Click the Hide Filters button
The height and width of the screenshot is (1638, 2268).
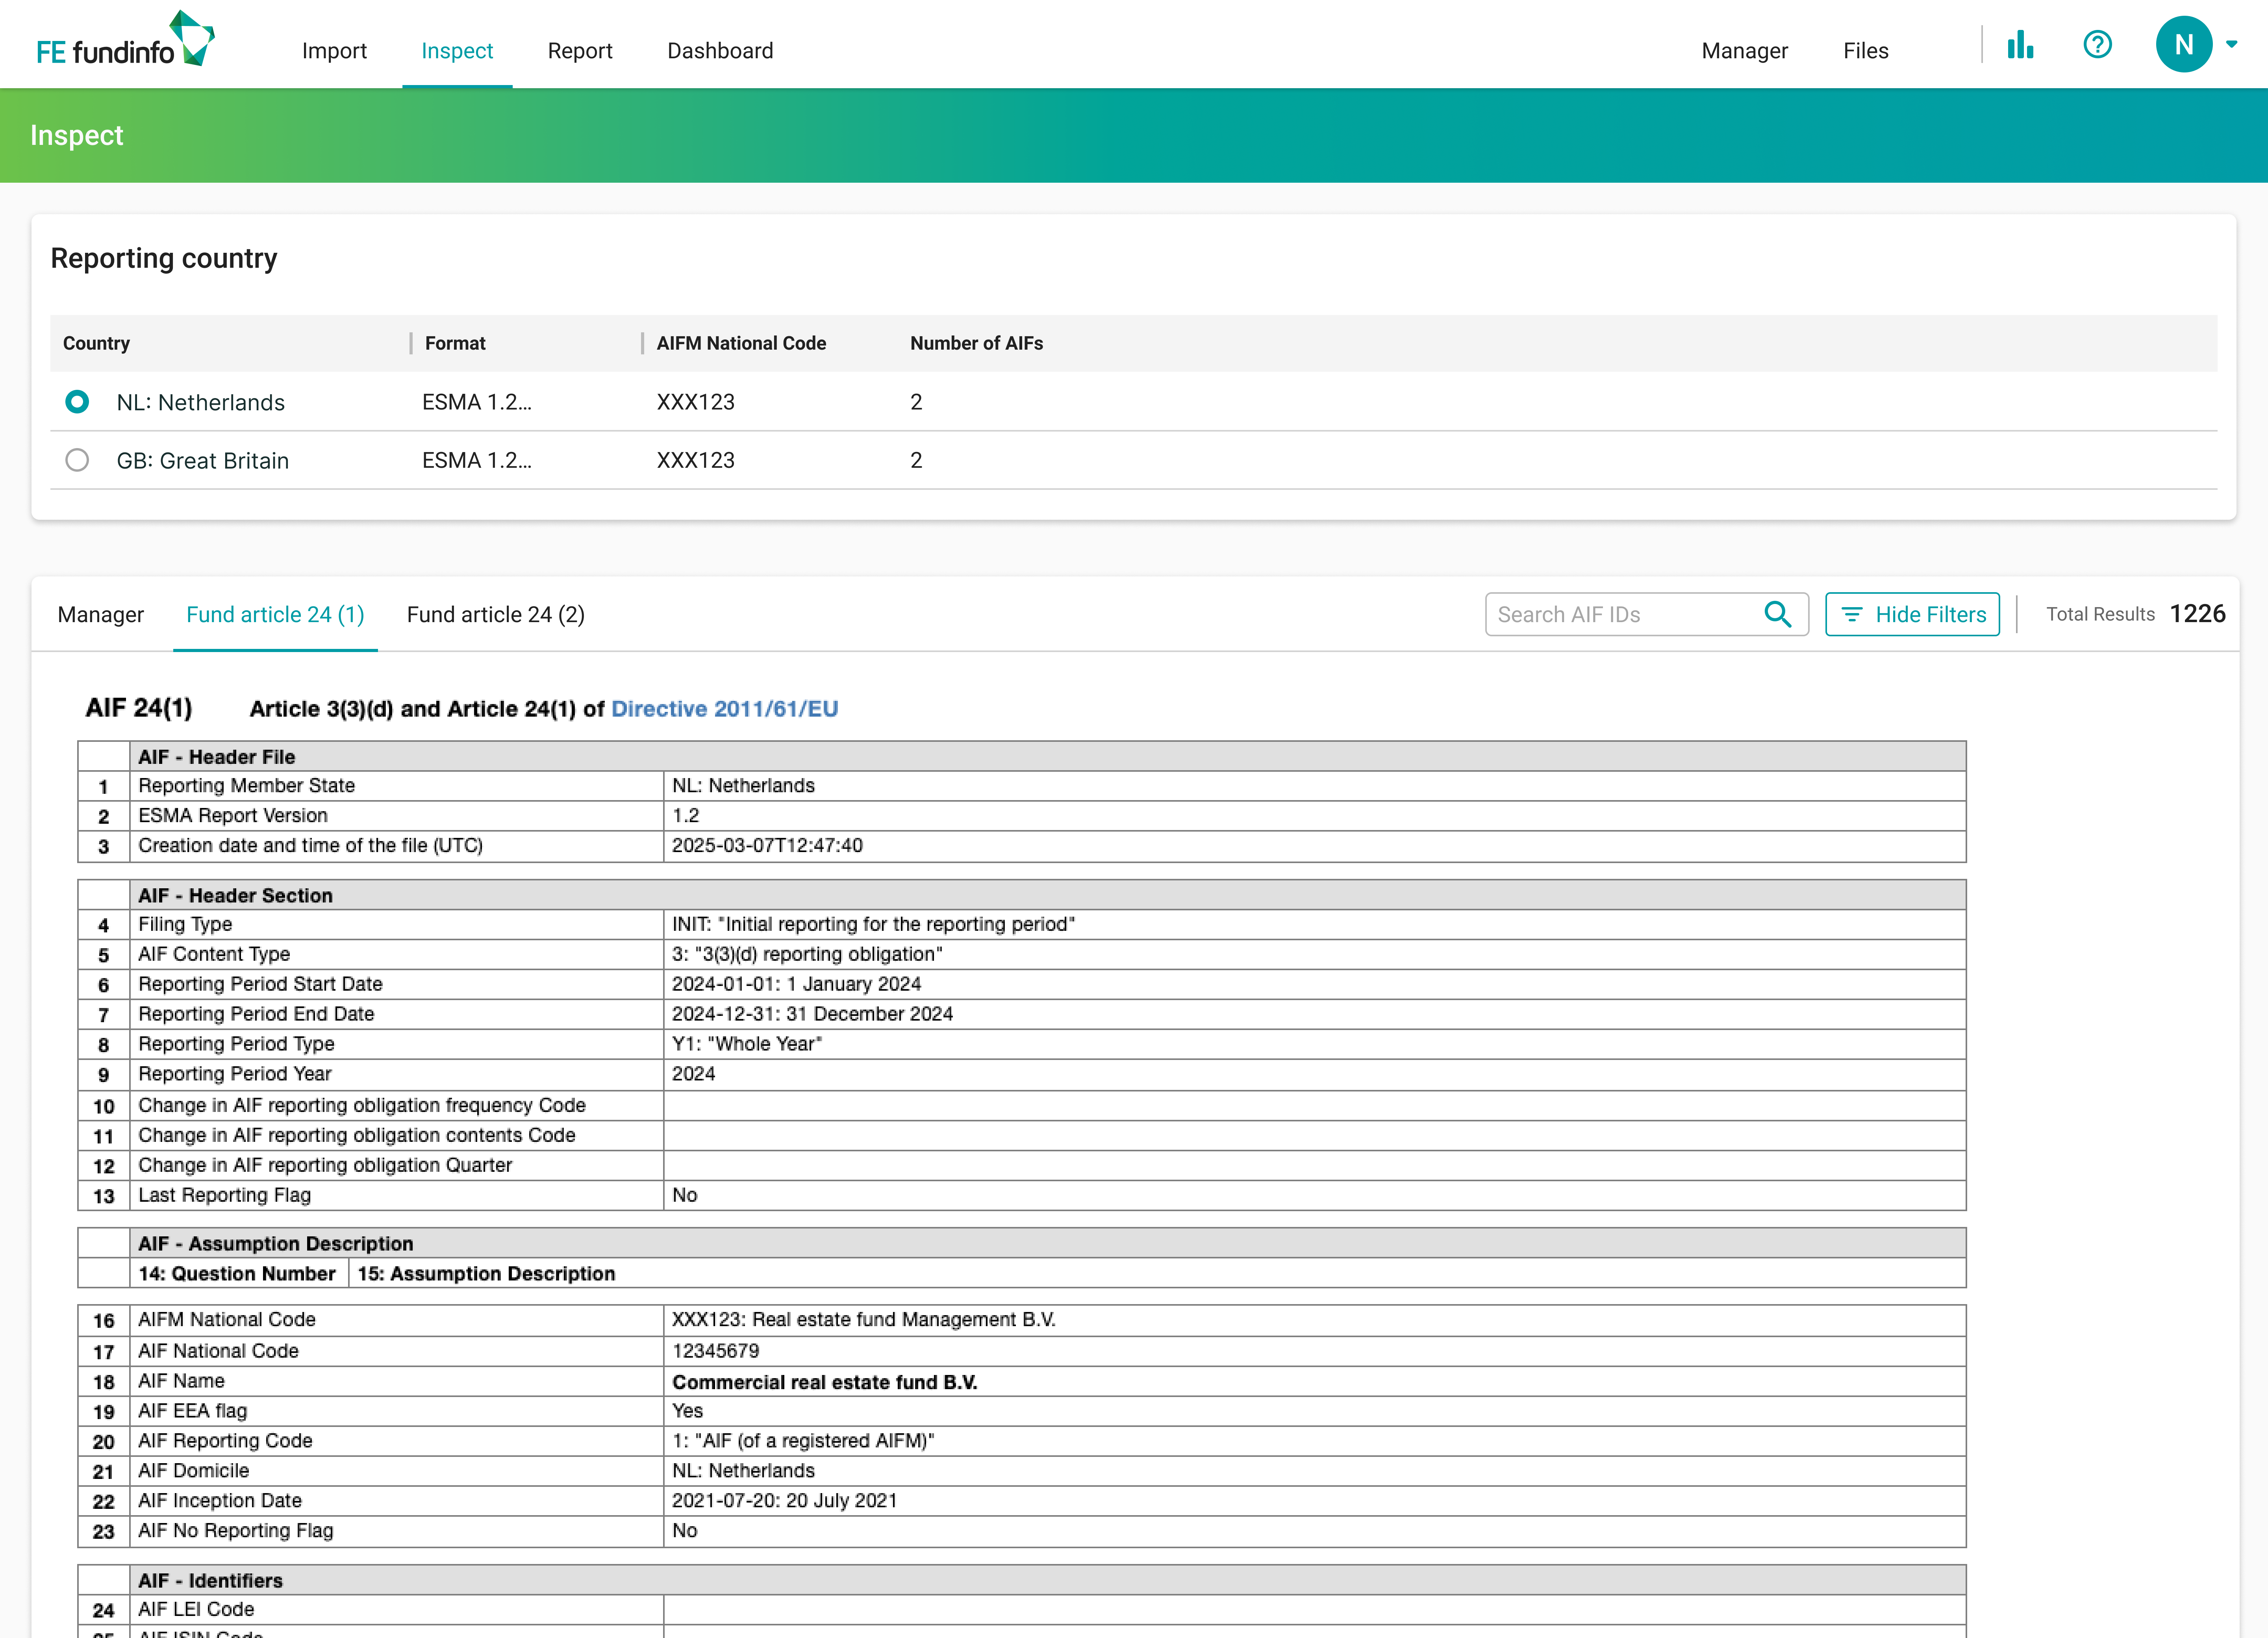click(x=1912, y=614)
